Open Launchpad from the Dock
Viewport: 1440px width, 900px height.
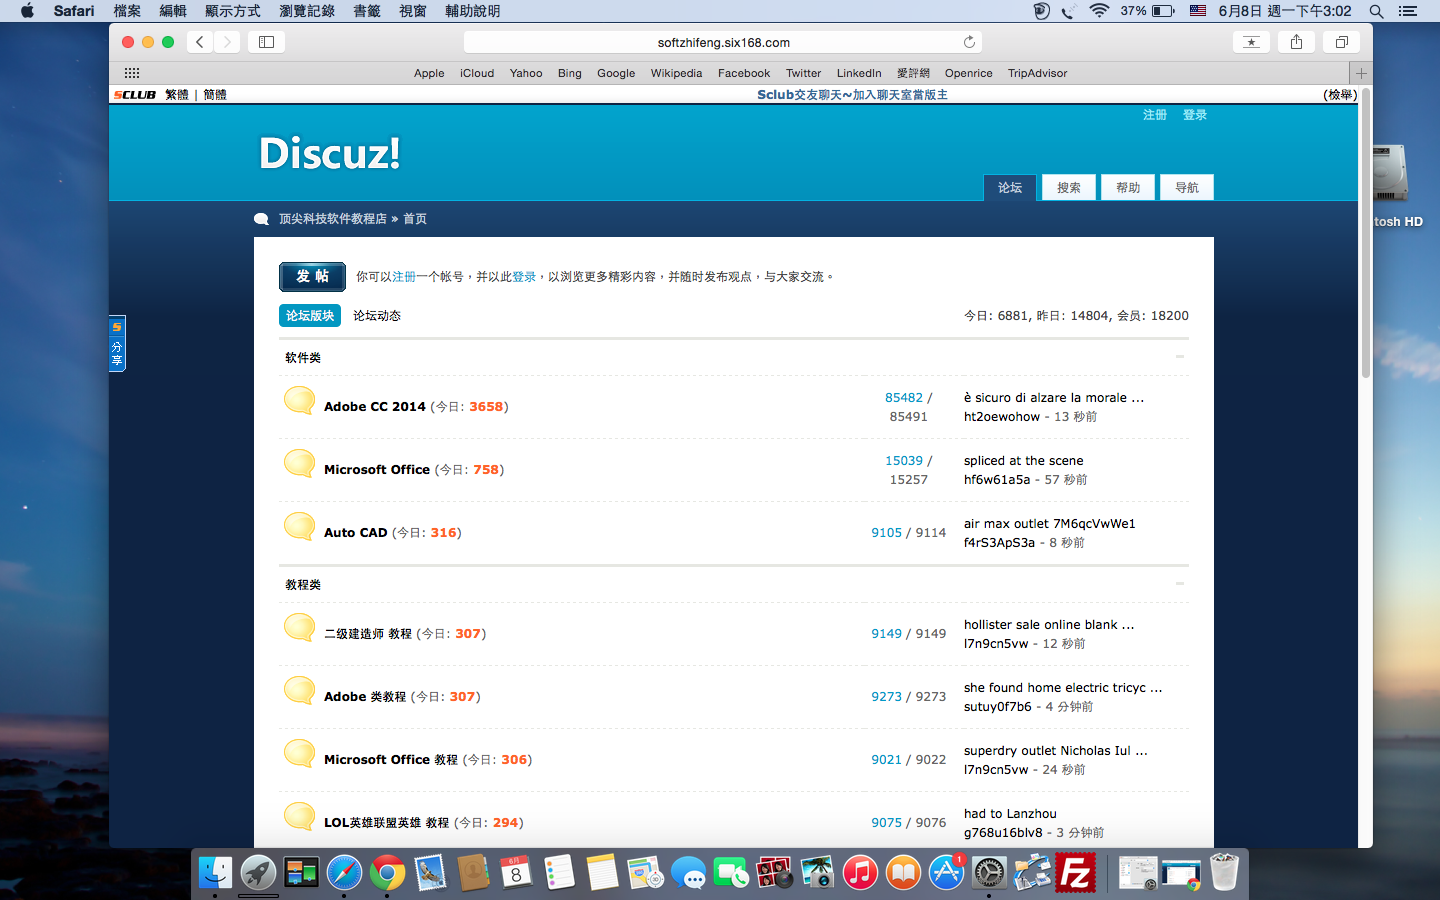click(x=258, y=873)
